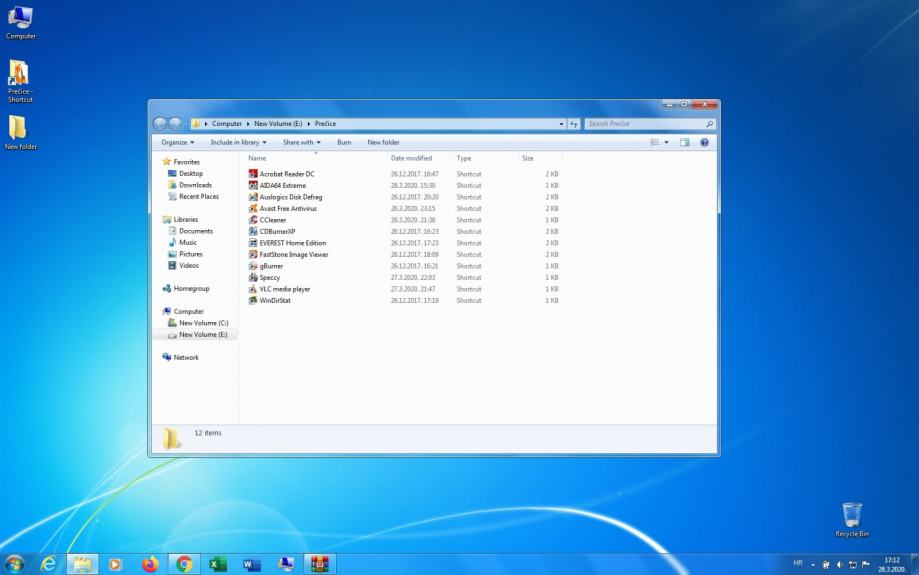Select the Acrobat Reader DC shortcut
Image resolution: width=919 pixels, height=575 pixels.
click(x=286, y=174)
